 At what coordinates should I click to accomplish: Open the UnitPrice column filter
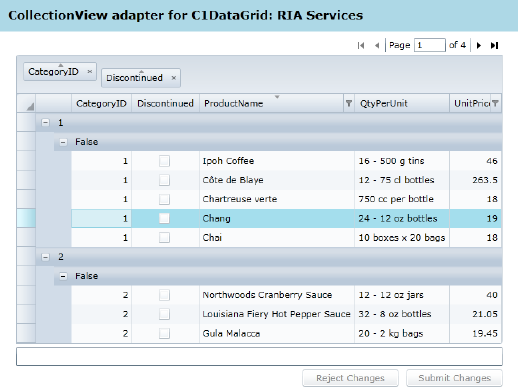coord(495,103)
